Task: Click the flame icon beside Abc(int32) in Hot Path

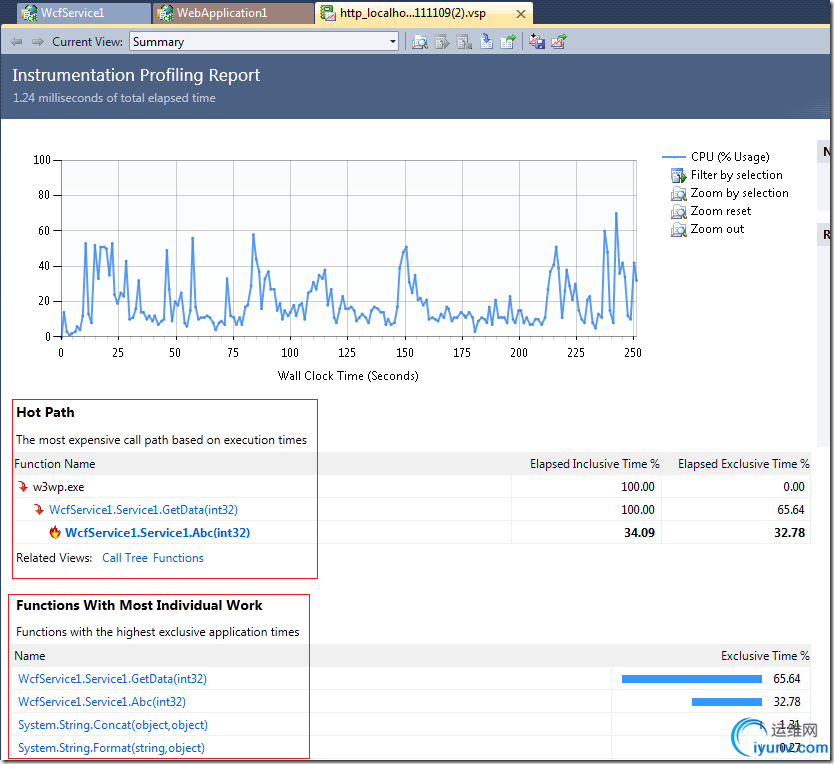Action: pyautogui.click(x=55, y=532)
